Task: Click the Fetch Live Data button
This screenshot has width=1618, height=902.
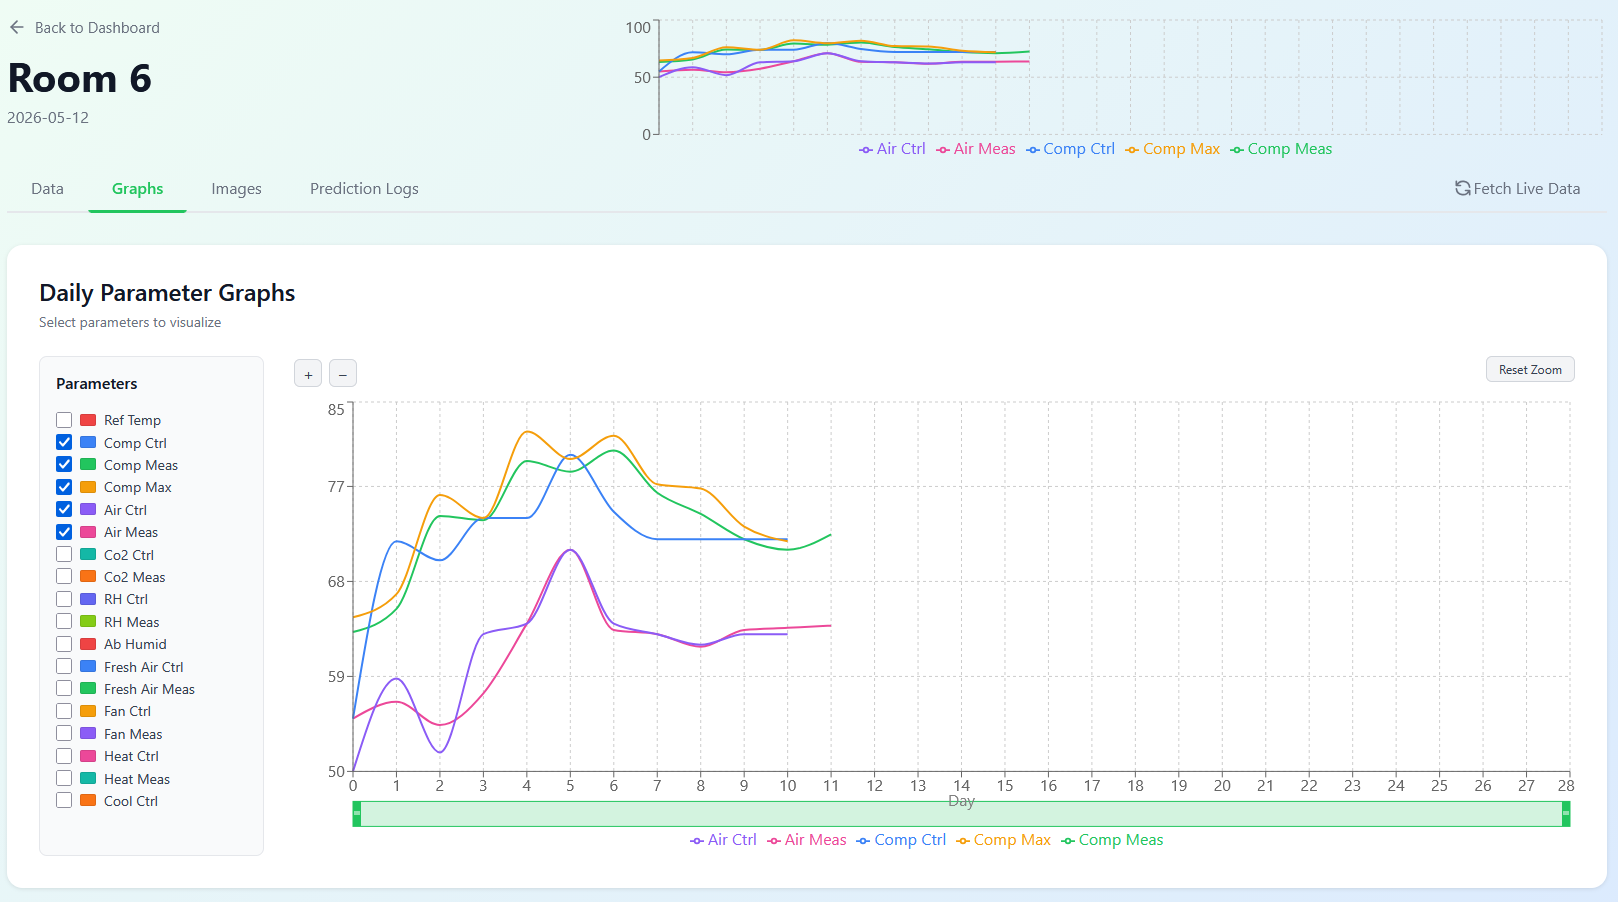Action: (1517, 189)
